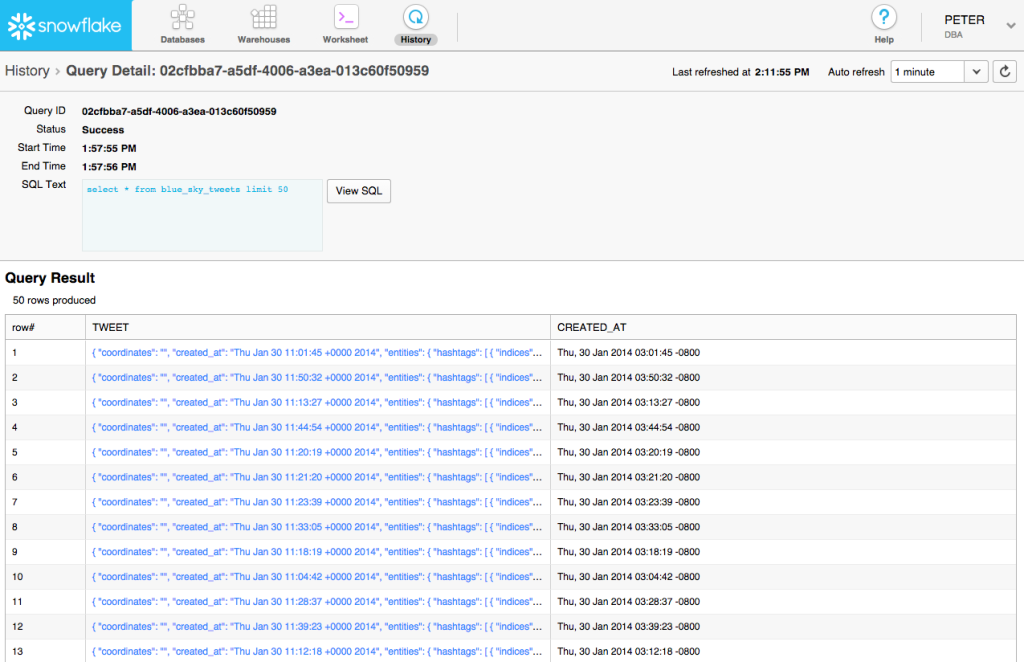
Task: Open the tweet JSON in row 1
Action: tap(317, 352)
